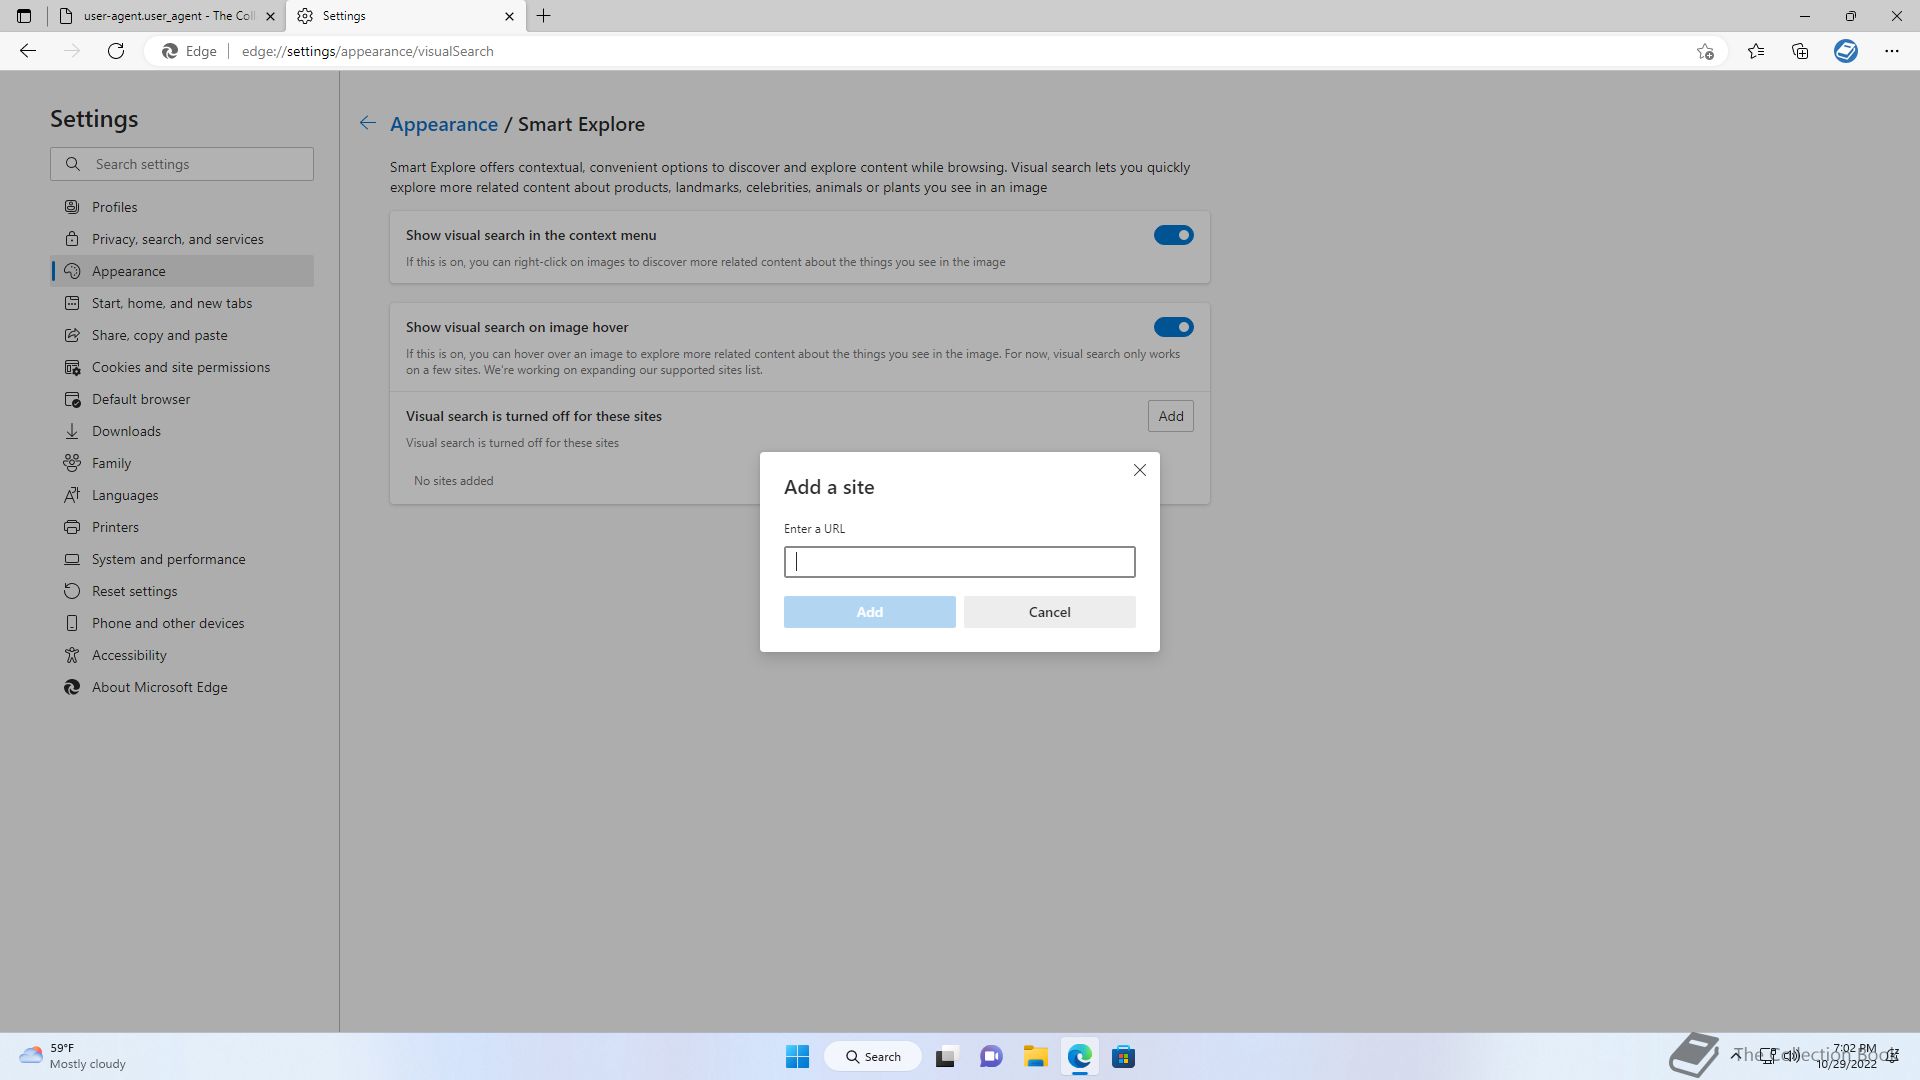
Task: Click the browser Back button
Action: tap(28, 51)
